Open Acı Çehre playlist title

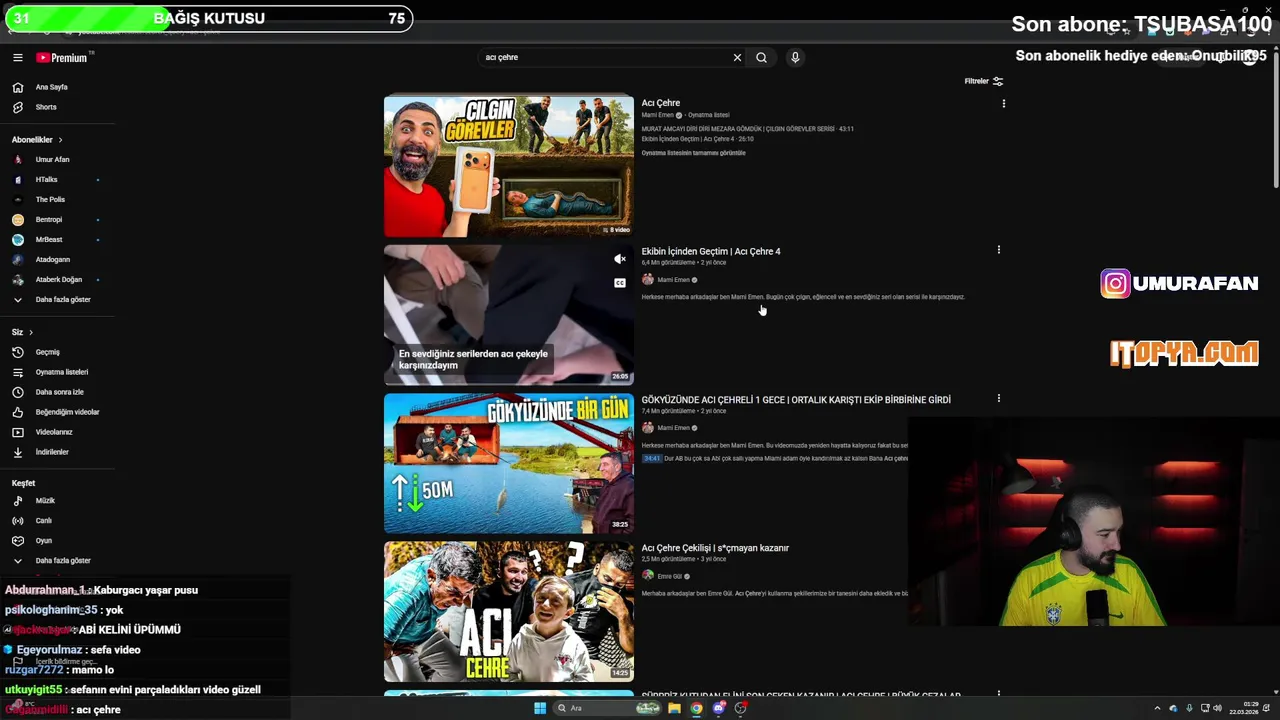click(661, 103)
